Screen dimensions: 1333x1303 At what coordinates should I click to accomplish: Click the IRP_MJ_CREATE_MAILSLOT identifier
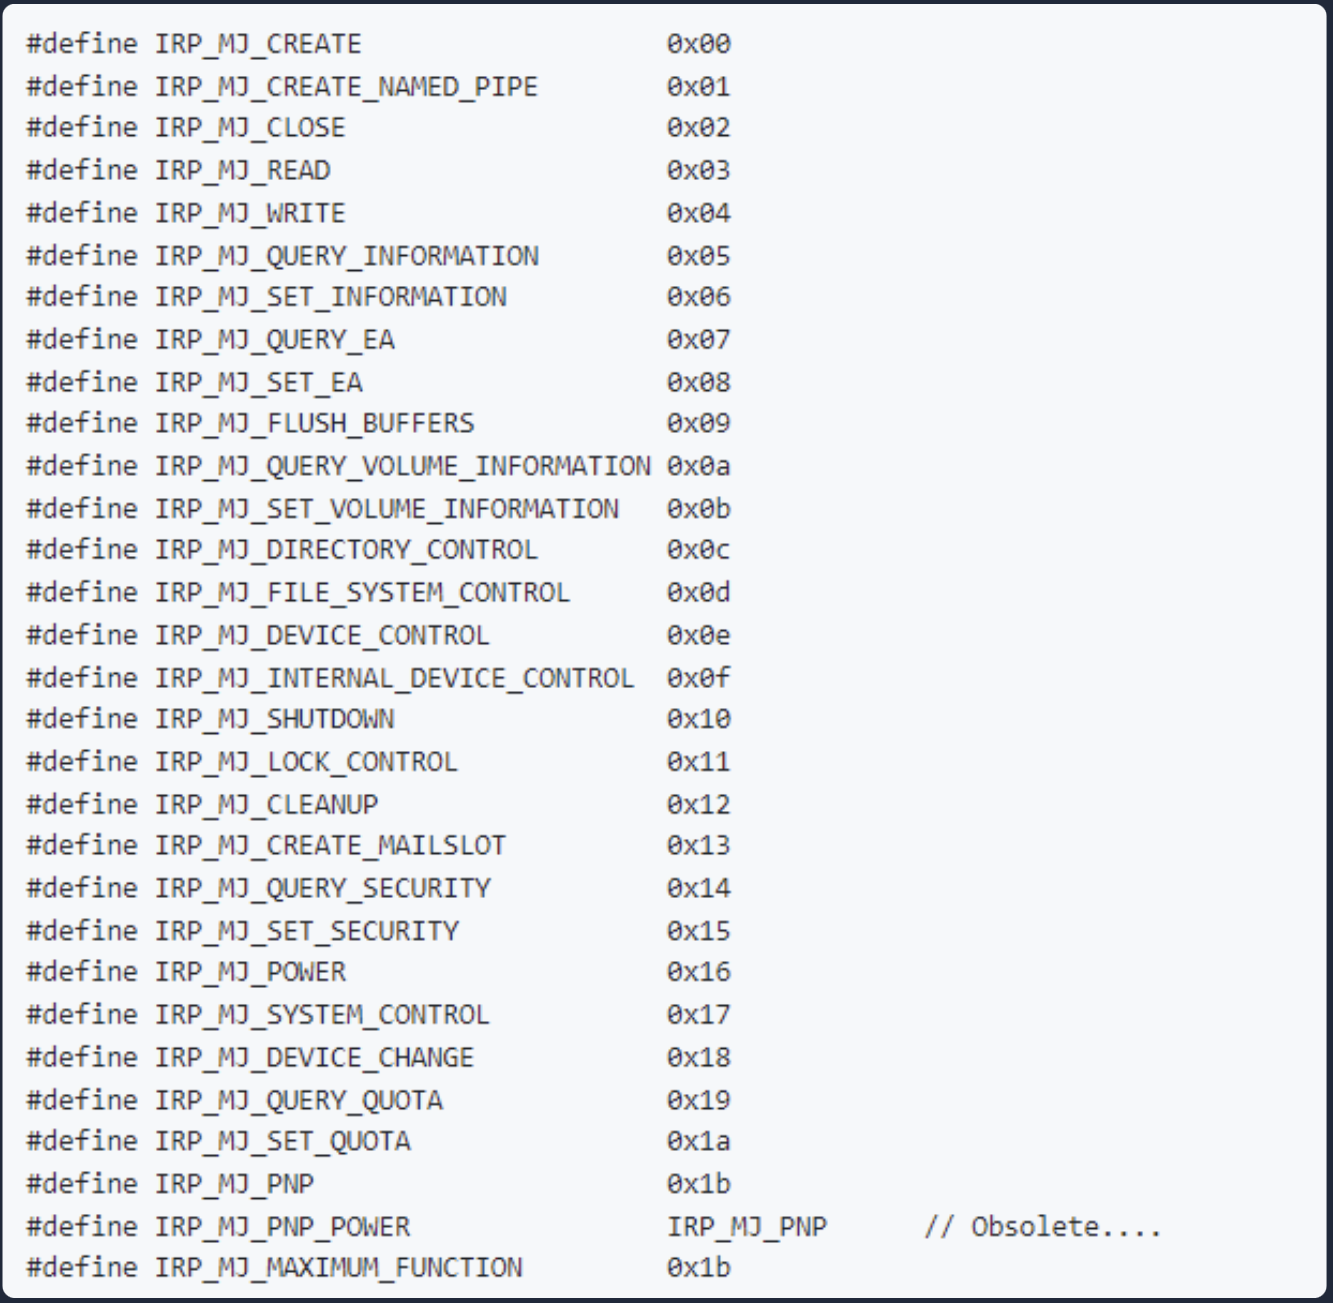tap(329, 846)
